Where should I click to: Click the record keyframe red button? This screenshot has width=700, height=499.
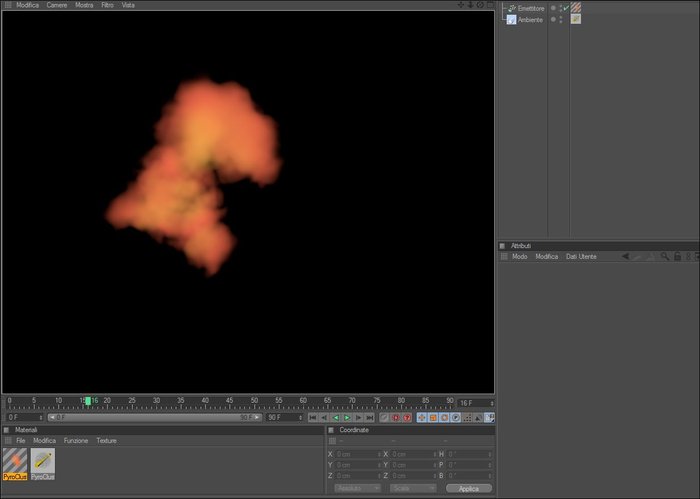pyautogui.click(x=396, y=418)
